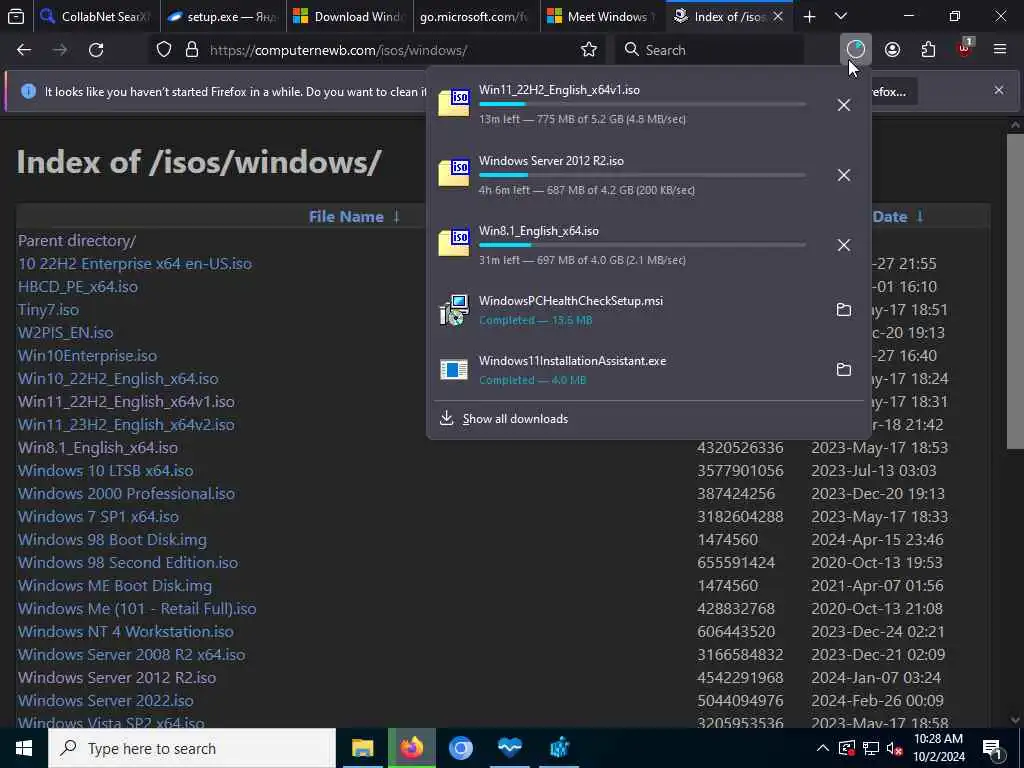Open the Chromium-style browser on taskbar

(x=460, y=748)
